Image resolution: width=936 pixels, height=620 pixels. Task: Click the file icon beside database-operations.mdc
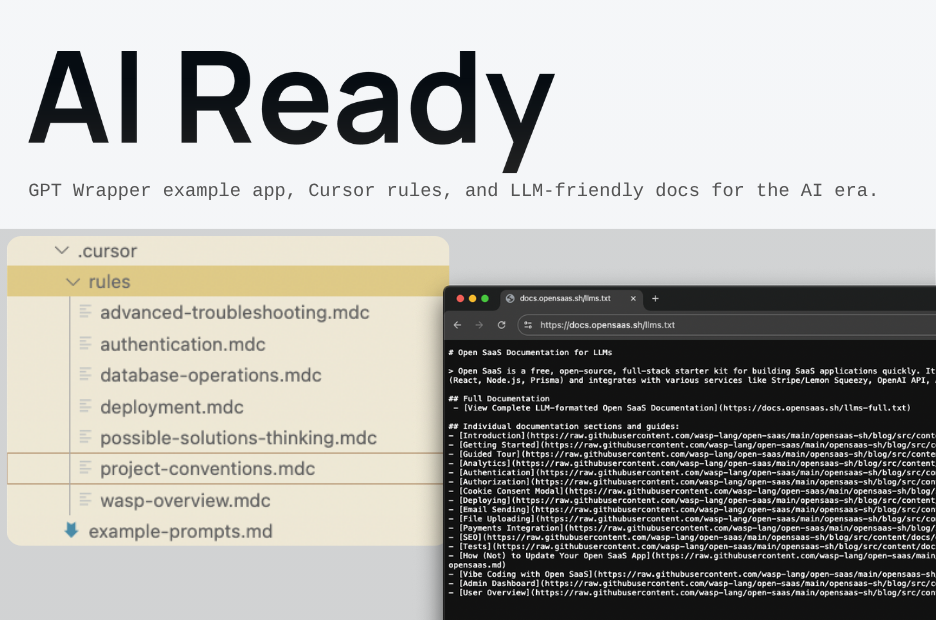tap(86, 375)
